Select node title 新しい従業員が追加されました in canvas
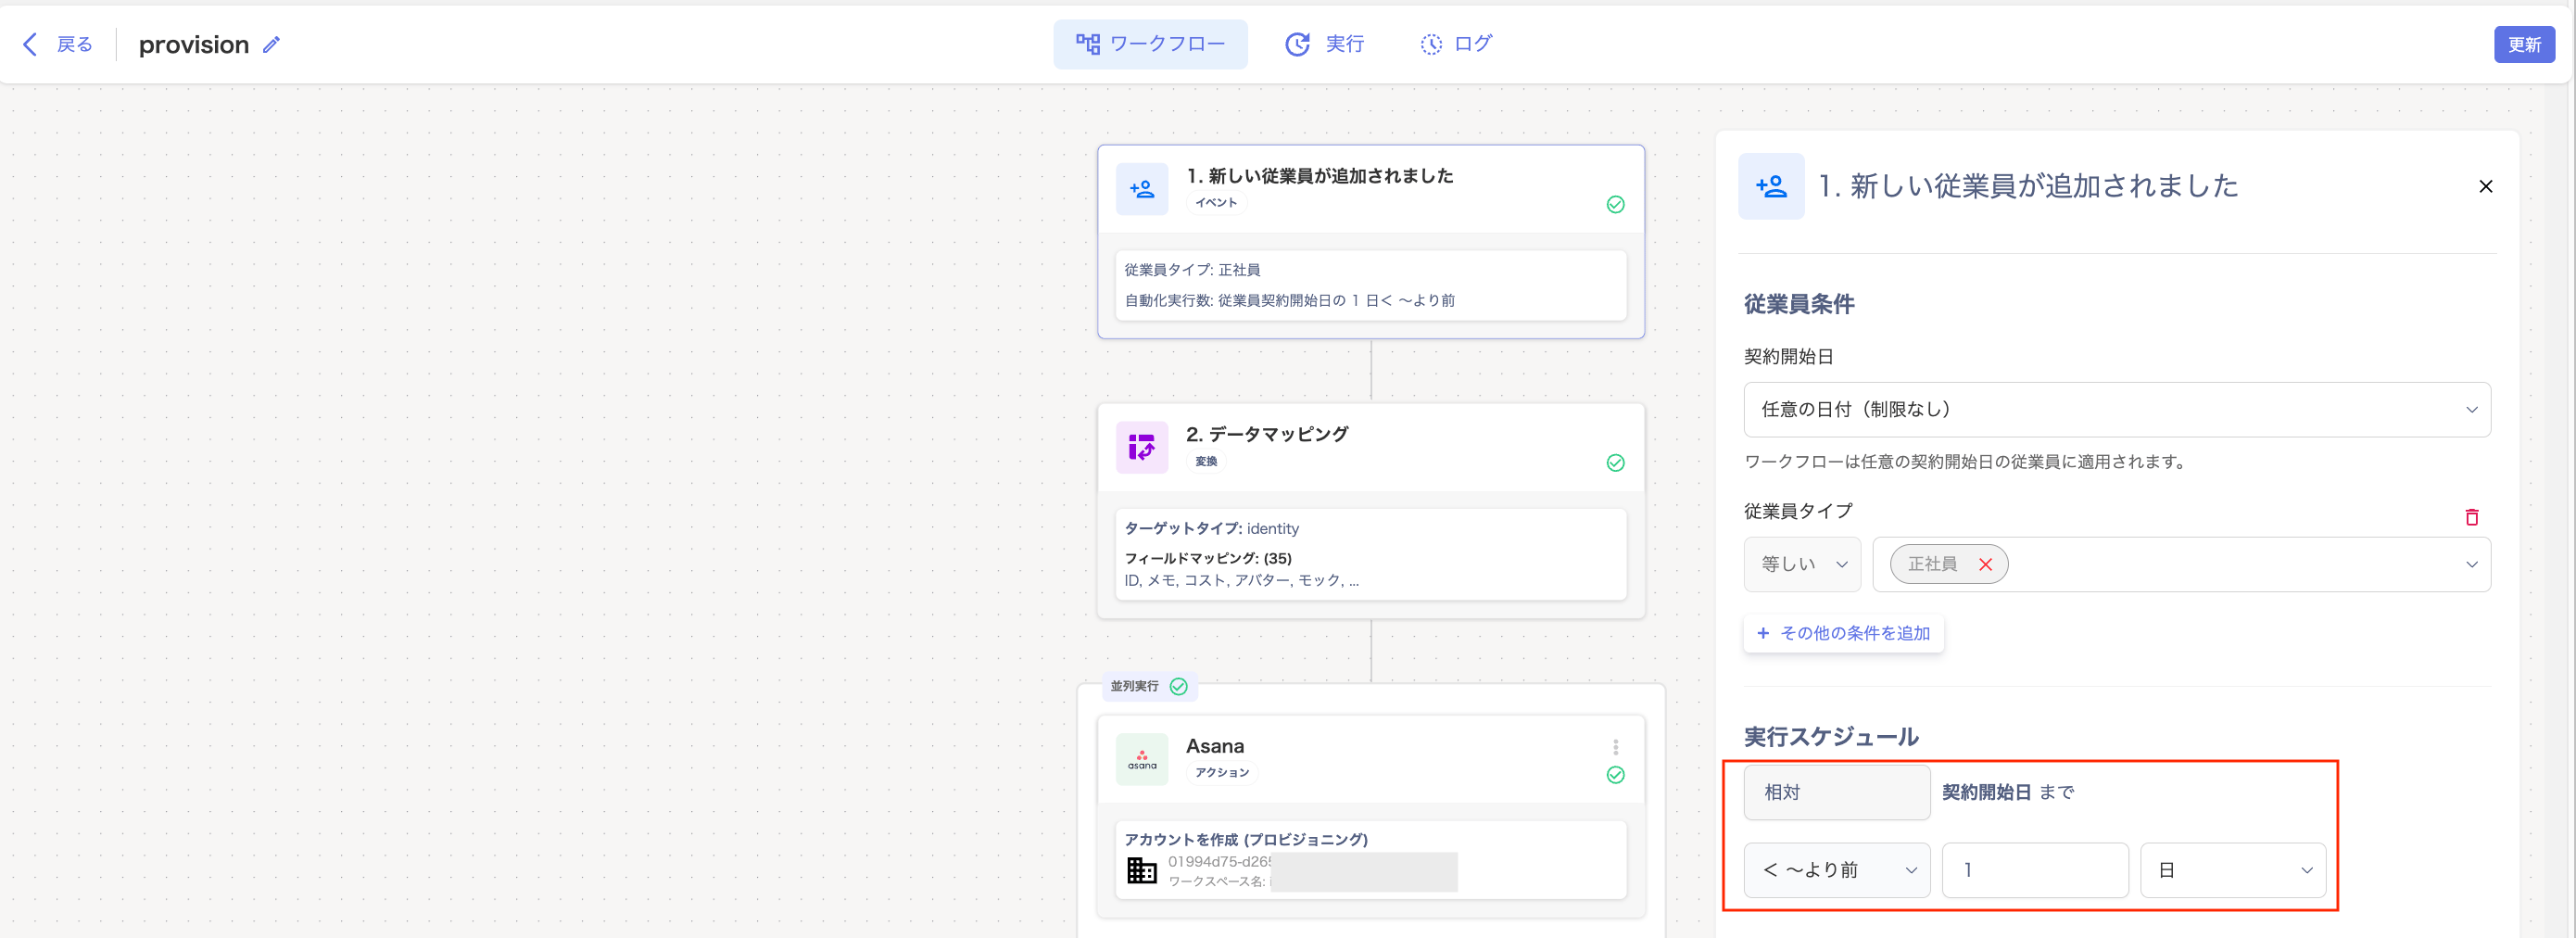Viewport: 2576px width, 938px height. point(1320,176)
